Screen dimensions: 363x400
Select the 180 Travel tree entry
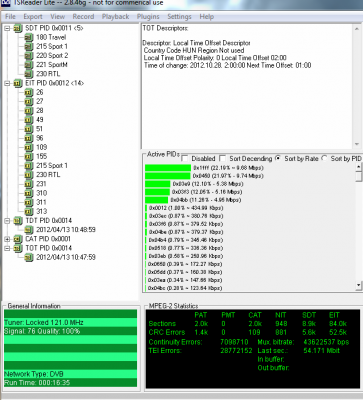[x=51, y=38]
